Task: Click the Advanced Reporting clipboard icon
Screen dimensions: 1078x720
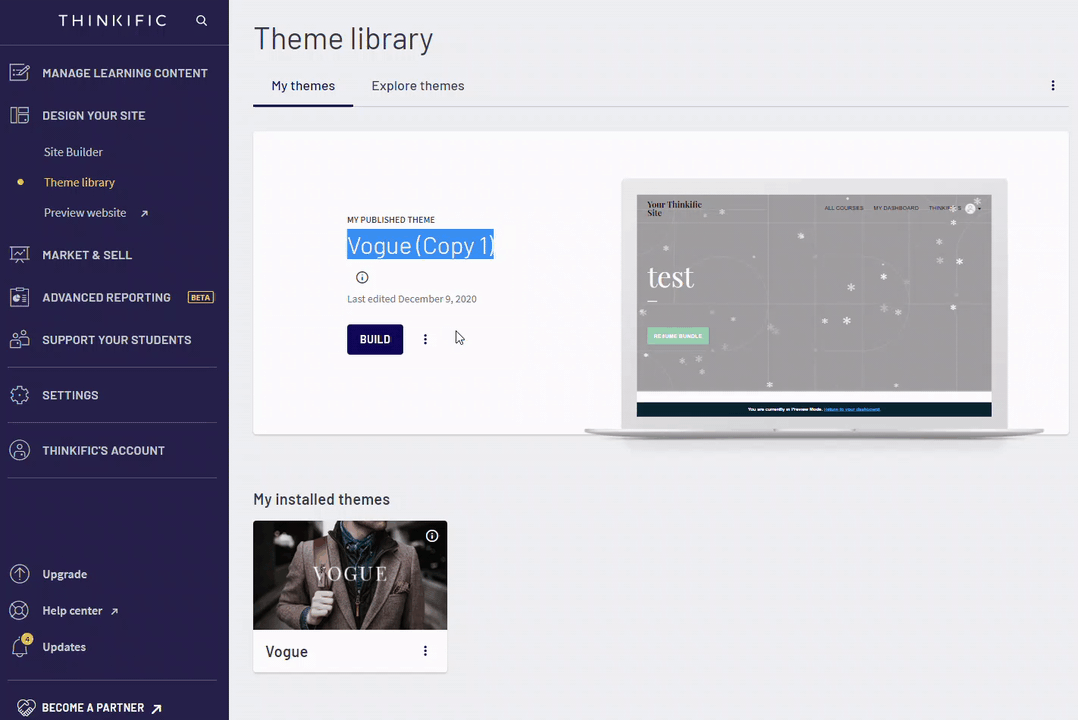Action: (x=19, y=297)
